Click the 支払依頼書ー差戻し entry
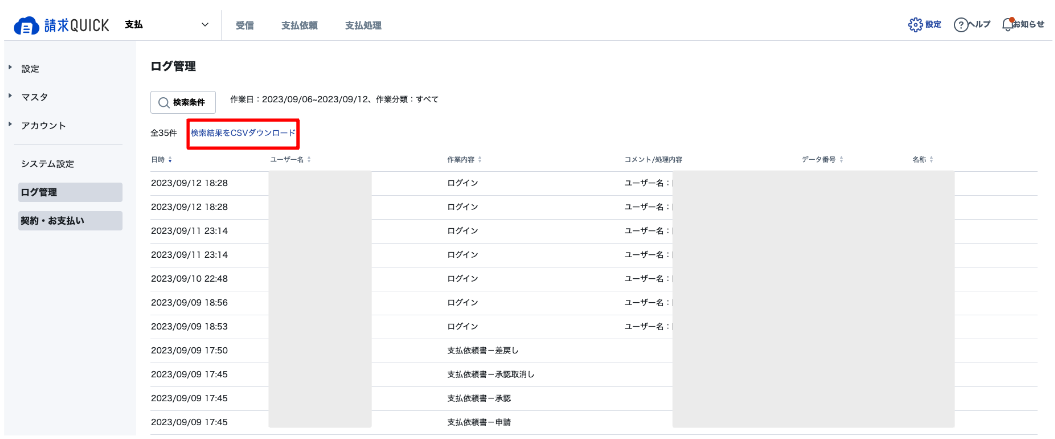 point(483,351)
